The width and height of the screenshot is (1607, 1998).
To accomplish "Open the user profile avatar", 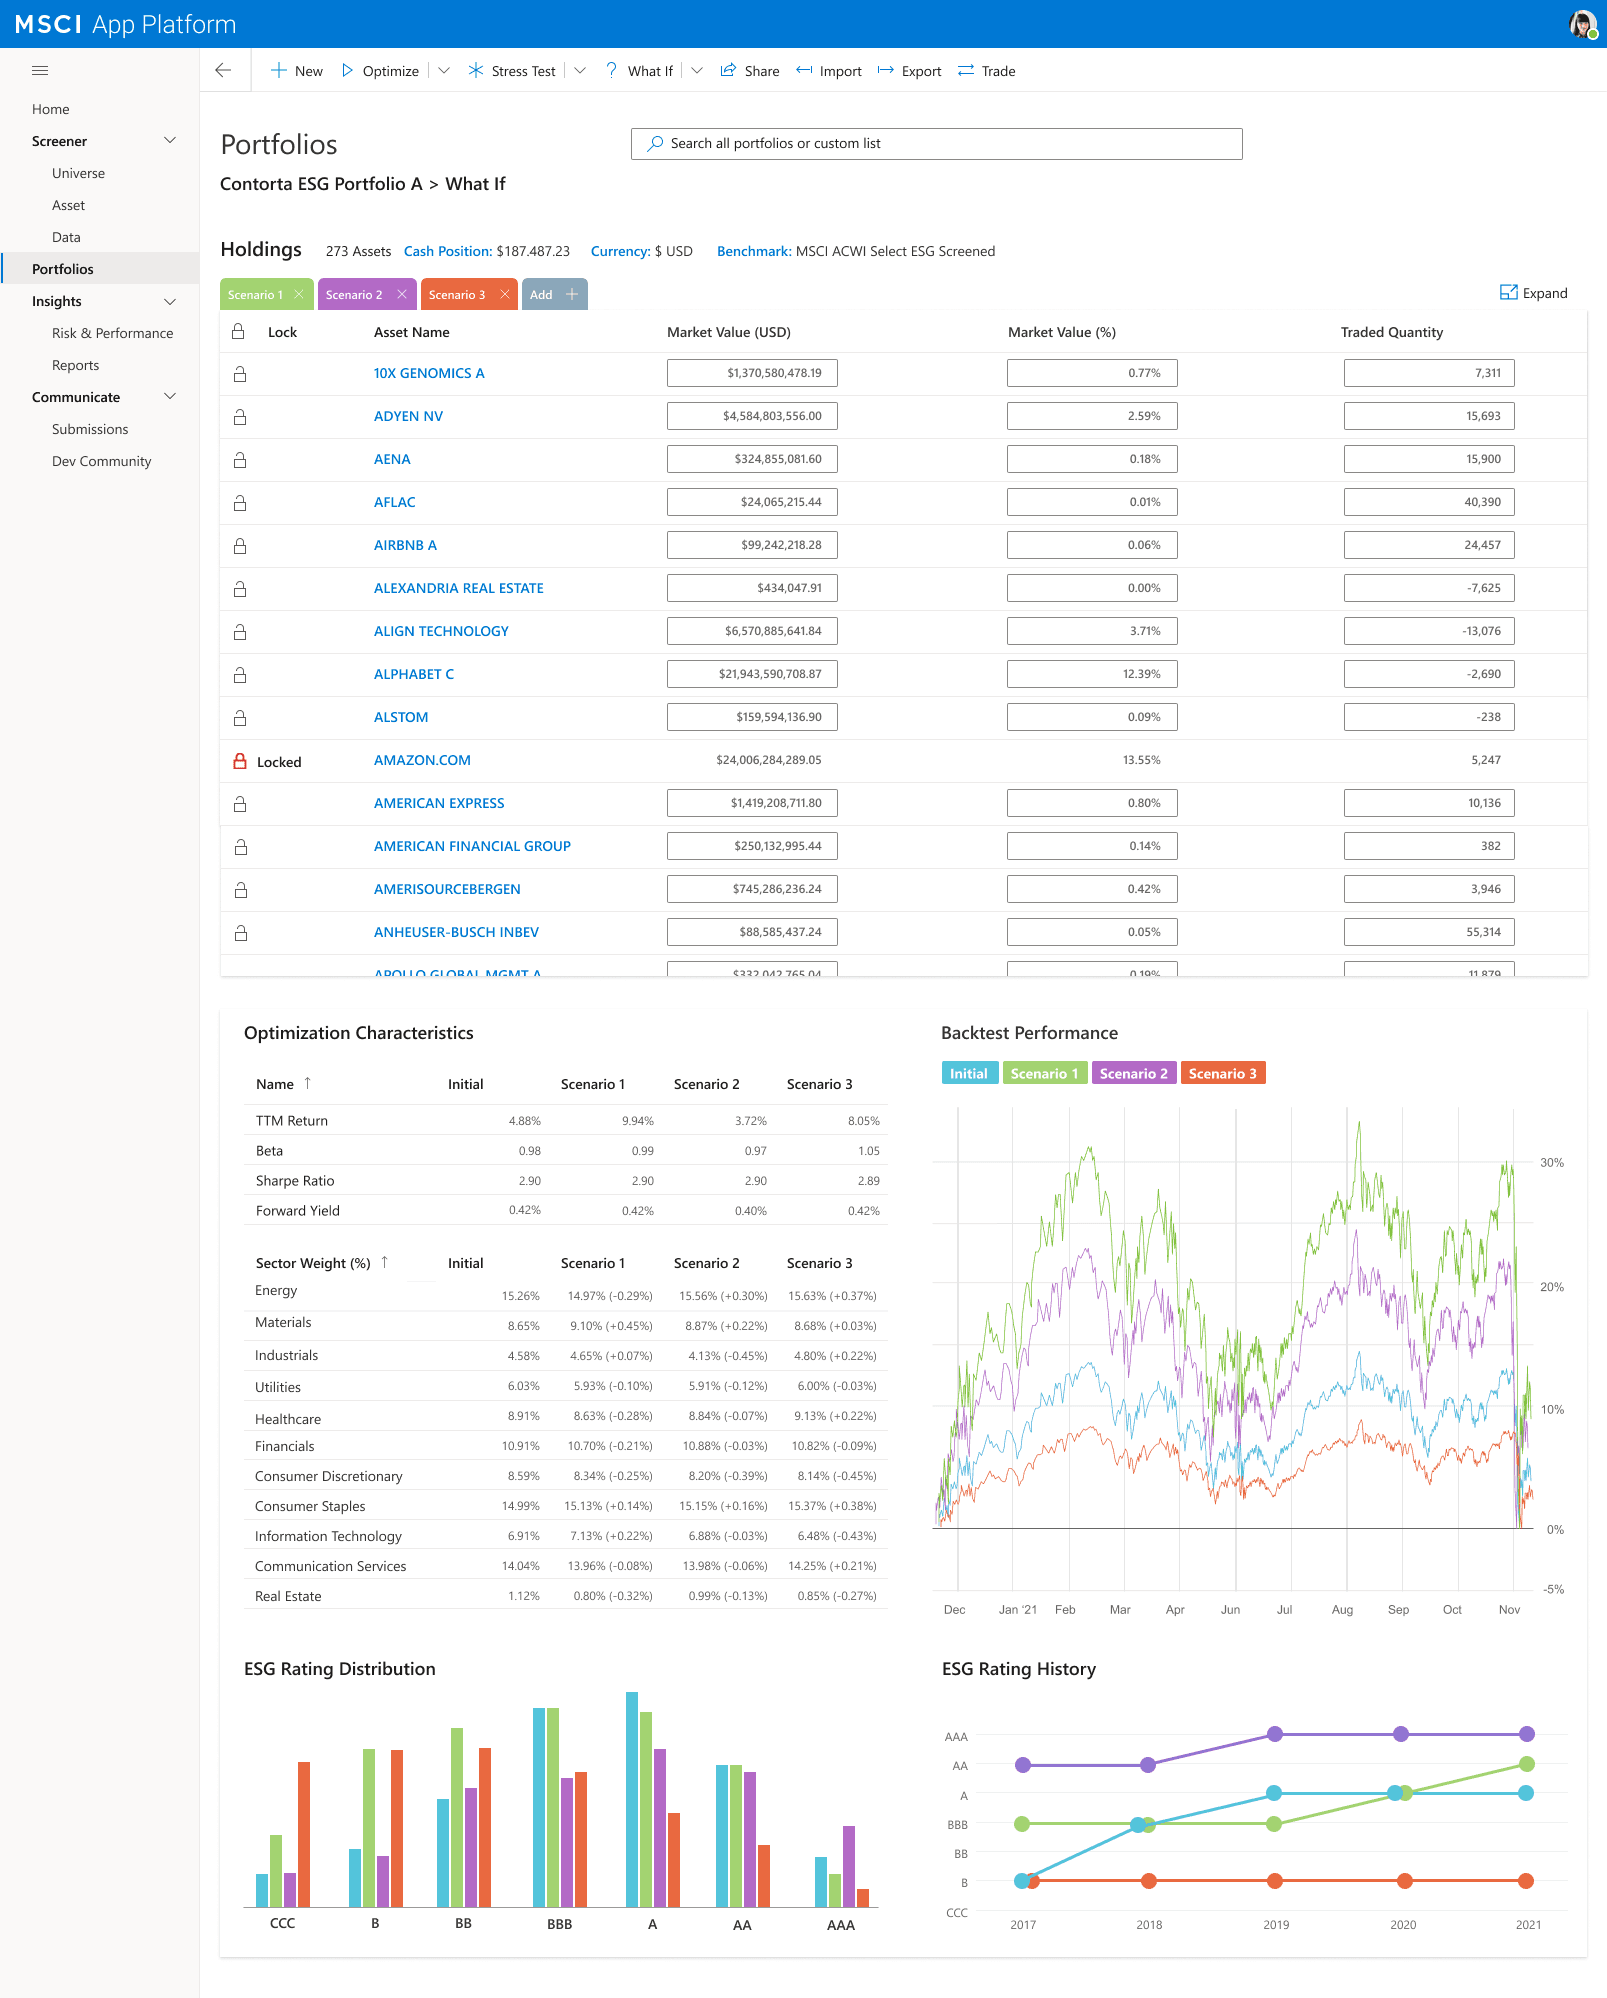I will 1583,24.
